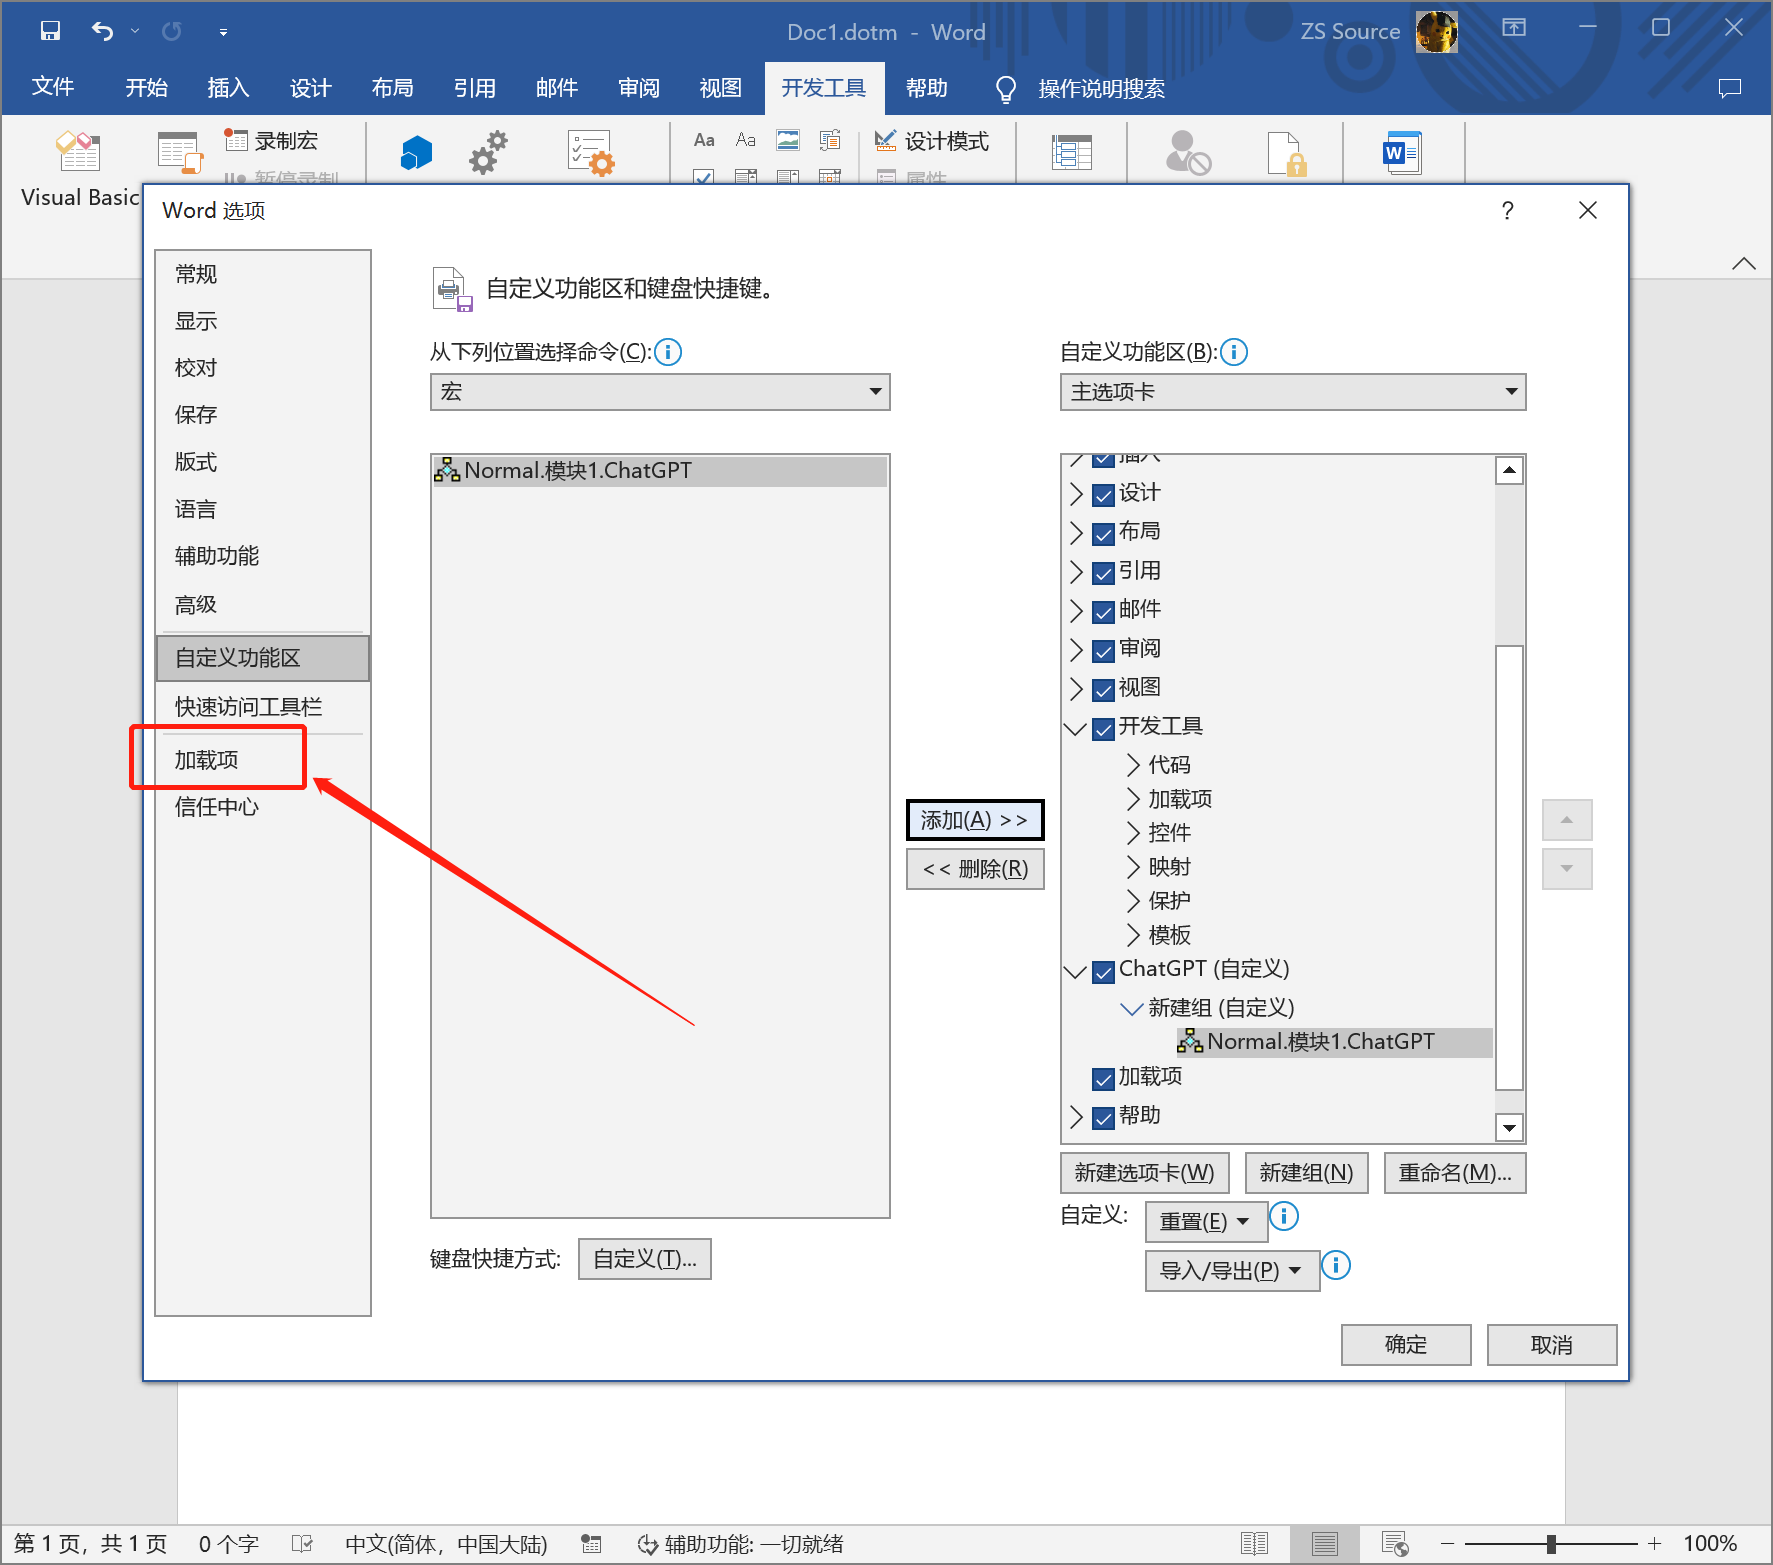Expand the 代码 group in tree

(x=1133, y=765)
